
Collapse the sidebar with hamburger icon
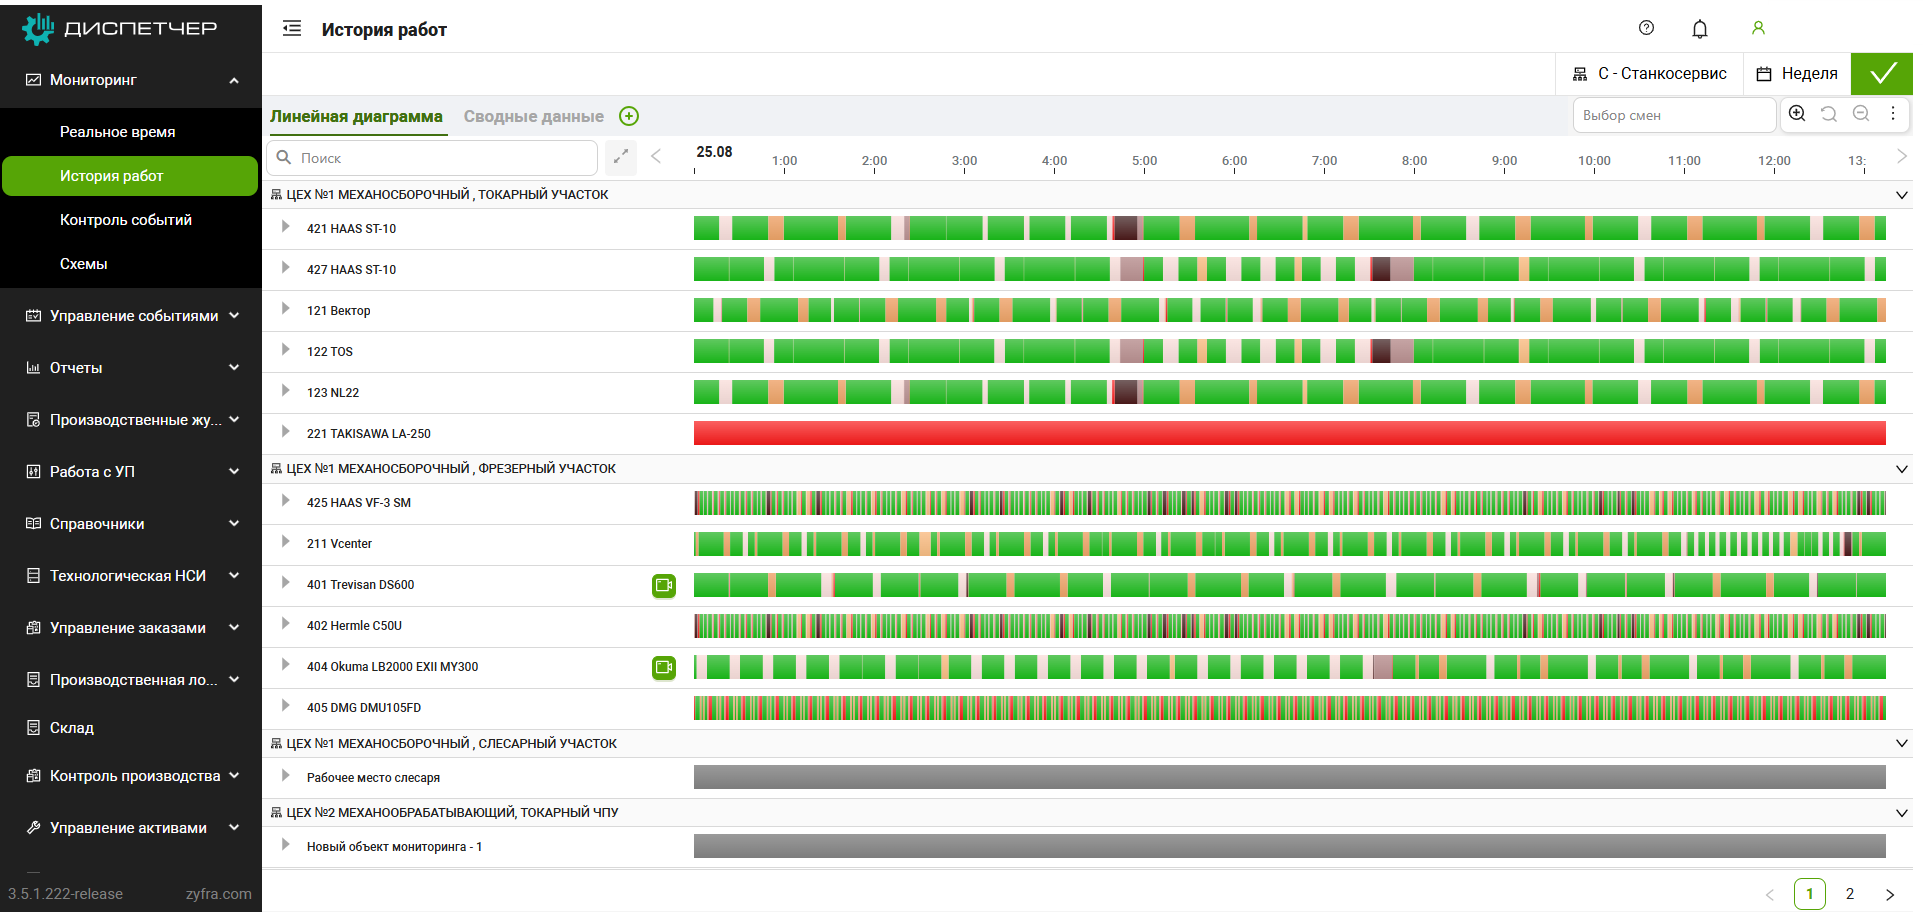pos(292,29)
